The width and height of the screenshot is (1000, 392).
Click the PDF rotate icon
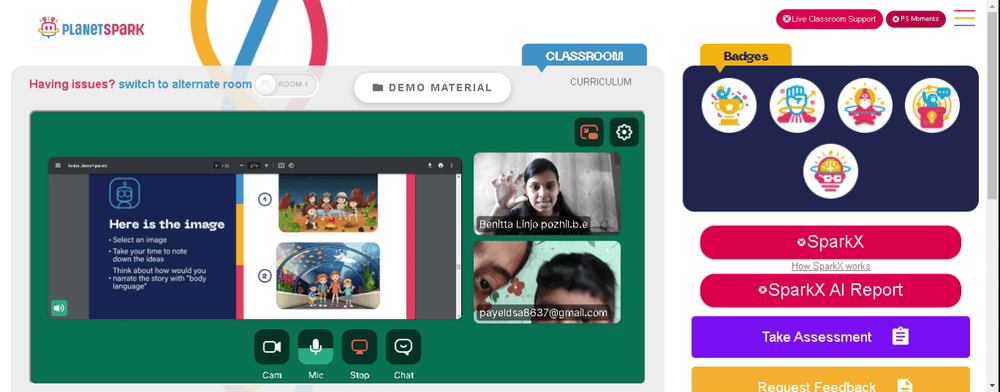click(291, 166)
